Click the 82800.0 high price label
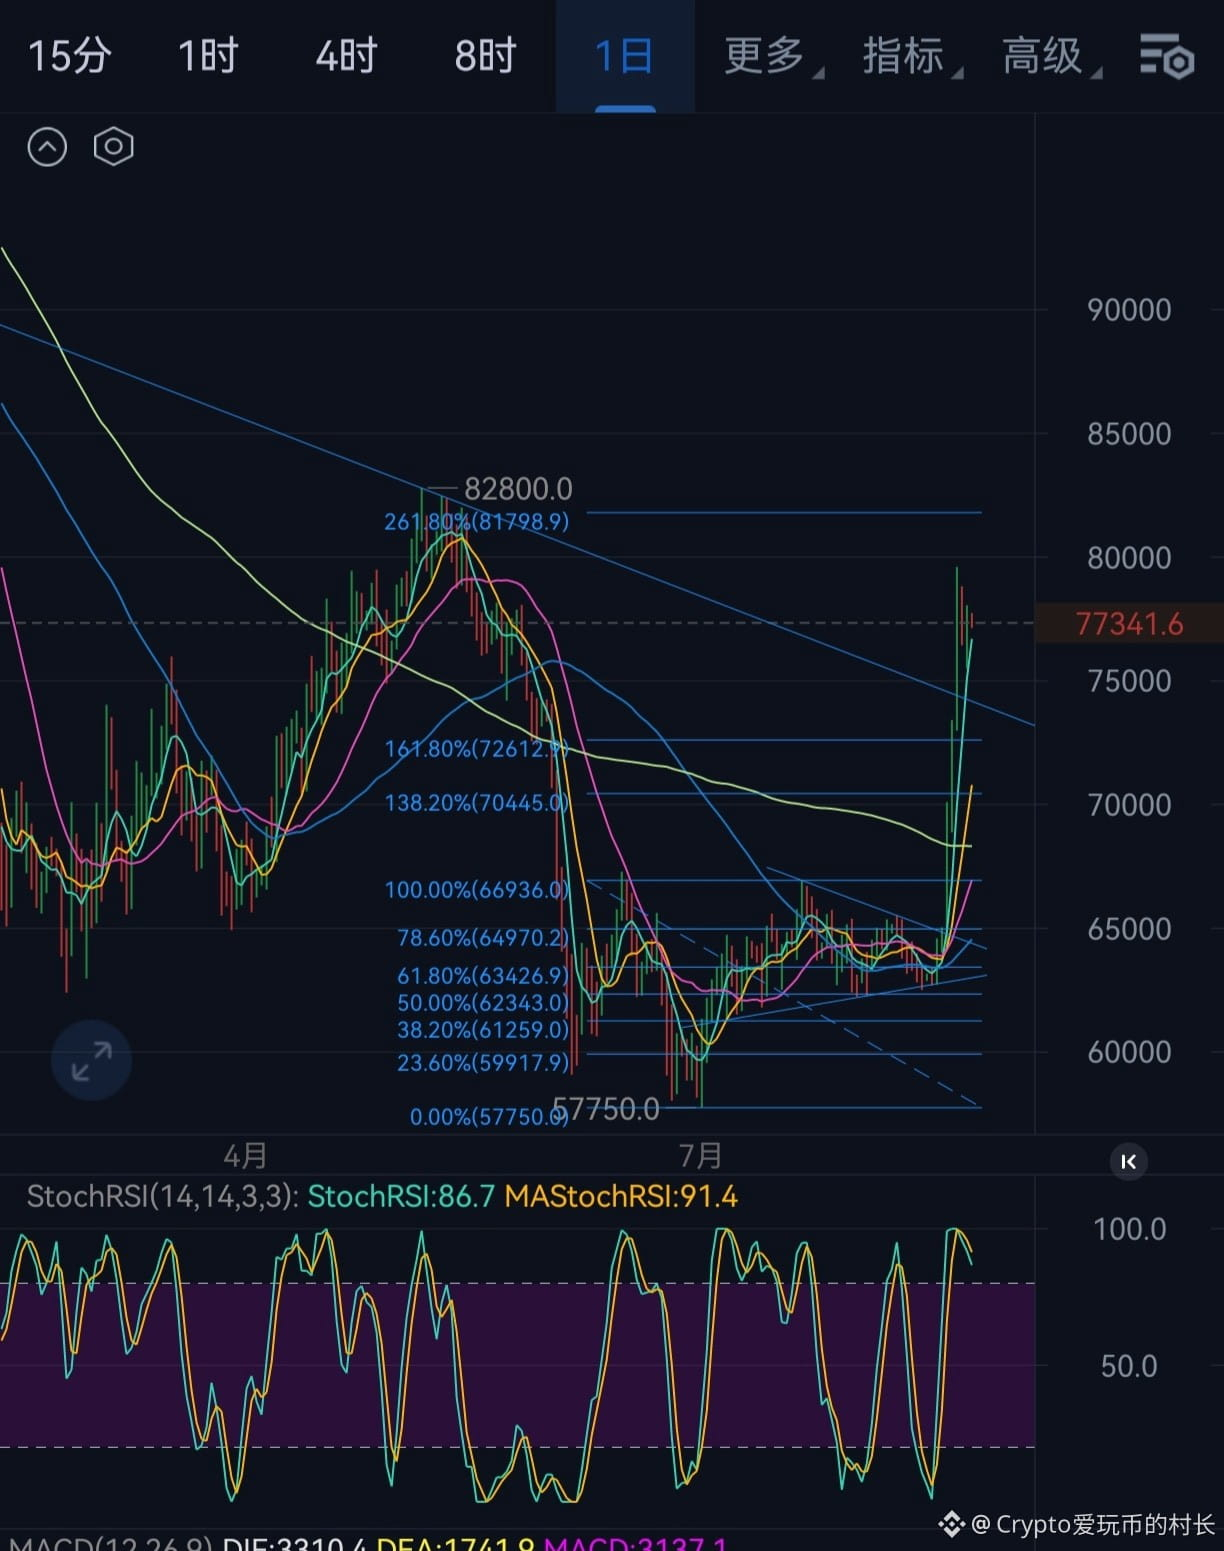Screen dimensions: 1224x1551 pos(518,489)
